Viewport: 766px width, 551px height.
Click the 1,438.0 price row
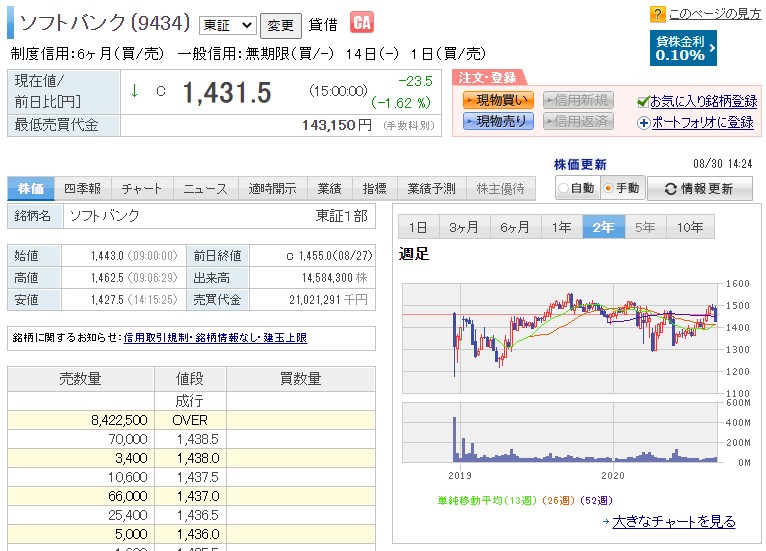click(192, 458)
